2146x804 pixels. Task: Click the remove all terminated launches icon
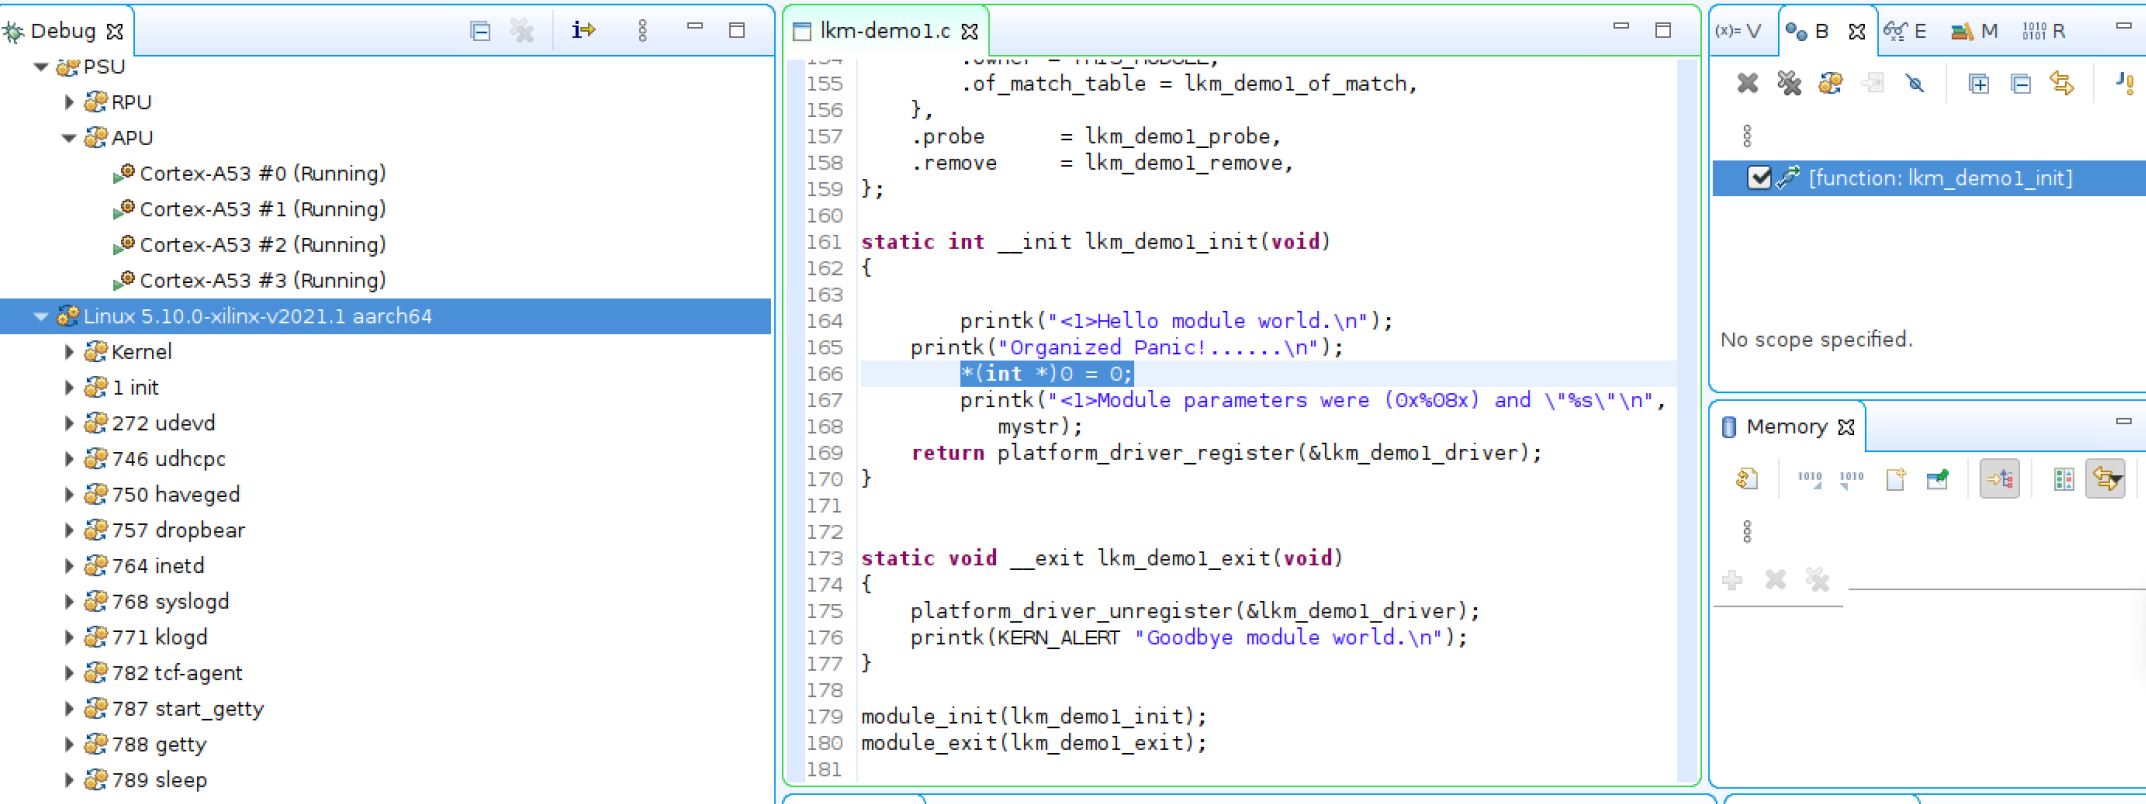[522, 31]
